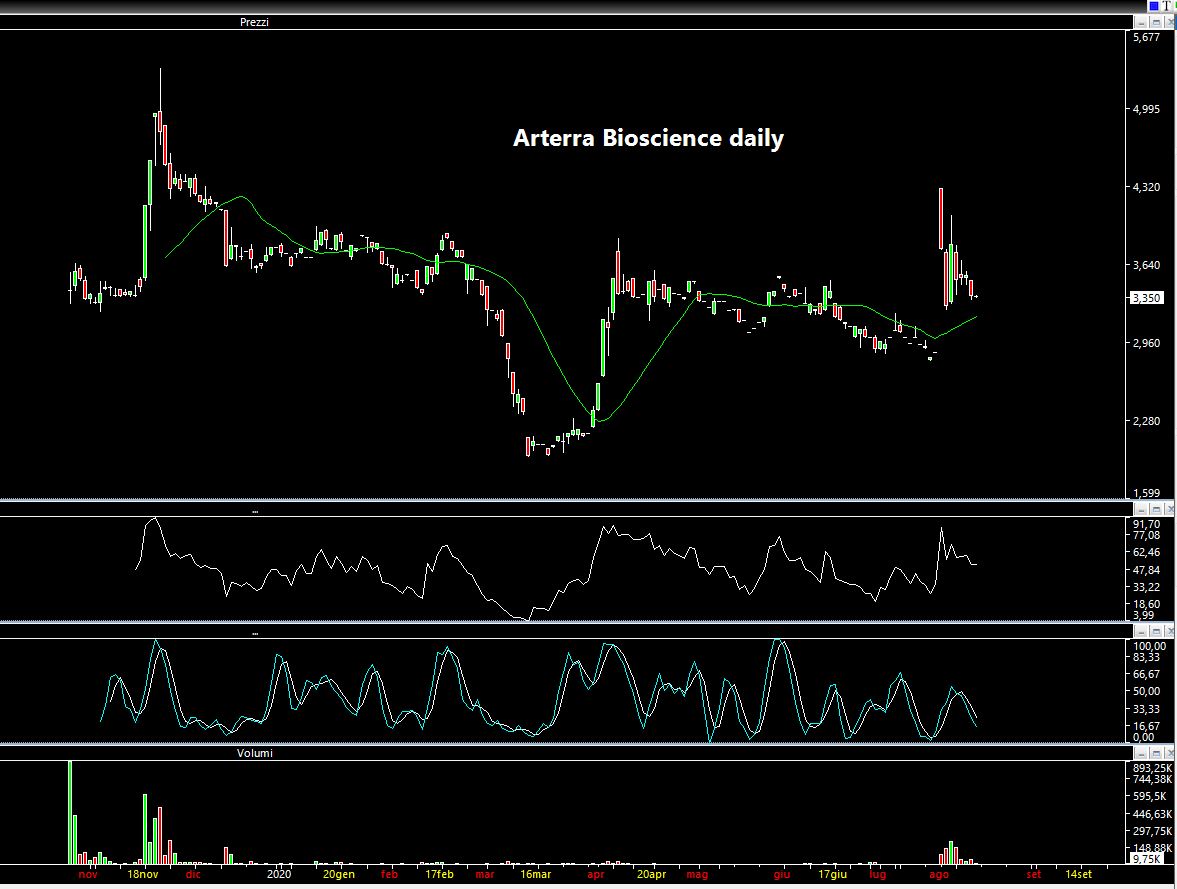Click the 893,25K volume scale value
Viewport: 1177px width, 889px height.
pos(1152,768)
